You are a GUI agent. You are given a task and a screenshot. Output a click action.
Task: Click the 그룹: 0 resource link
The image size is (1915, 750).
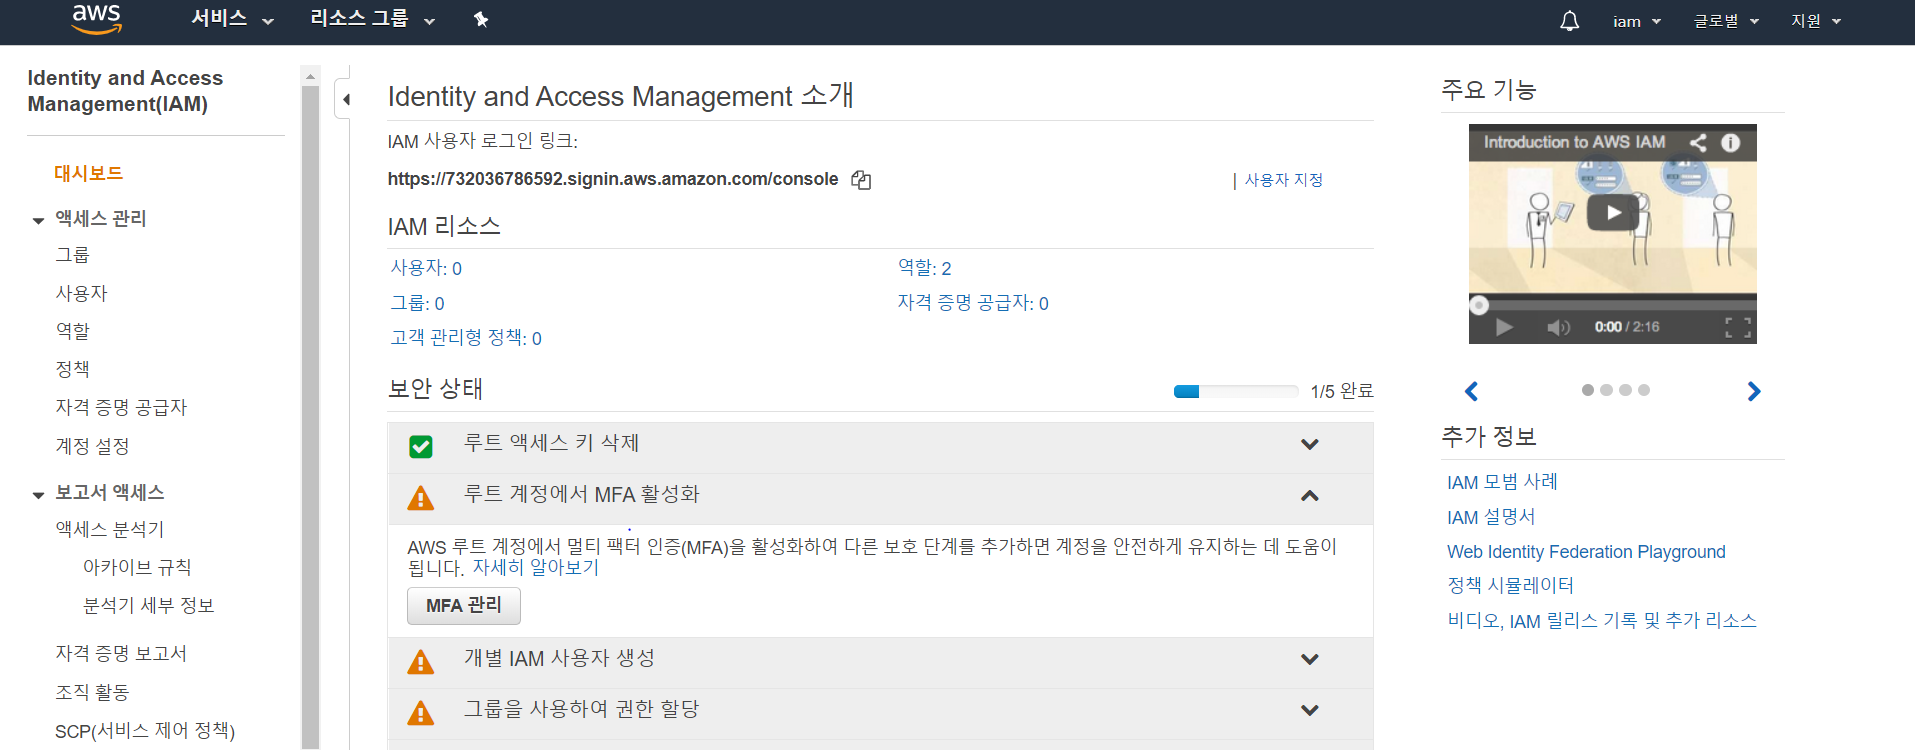click(417, 303)
